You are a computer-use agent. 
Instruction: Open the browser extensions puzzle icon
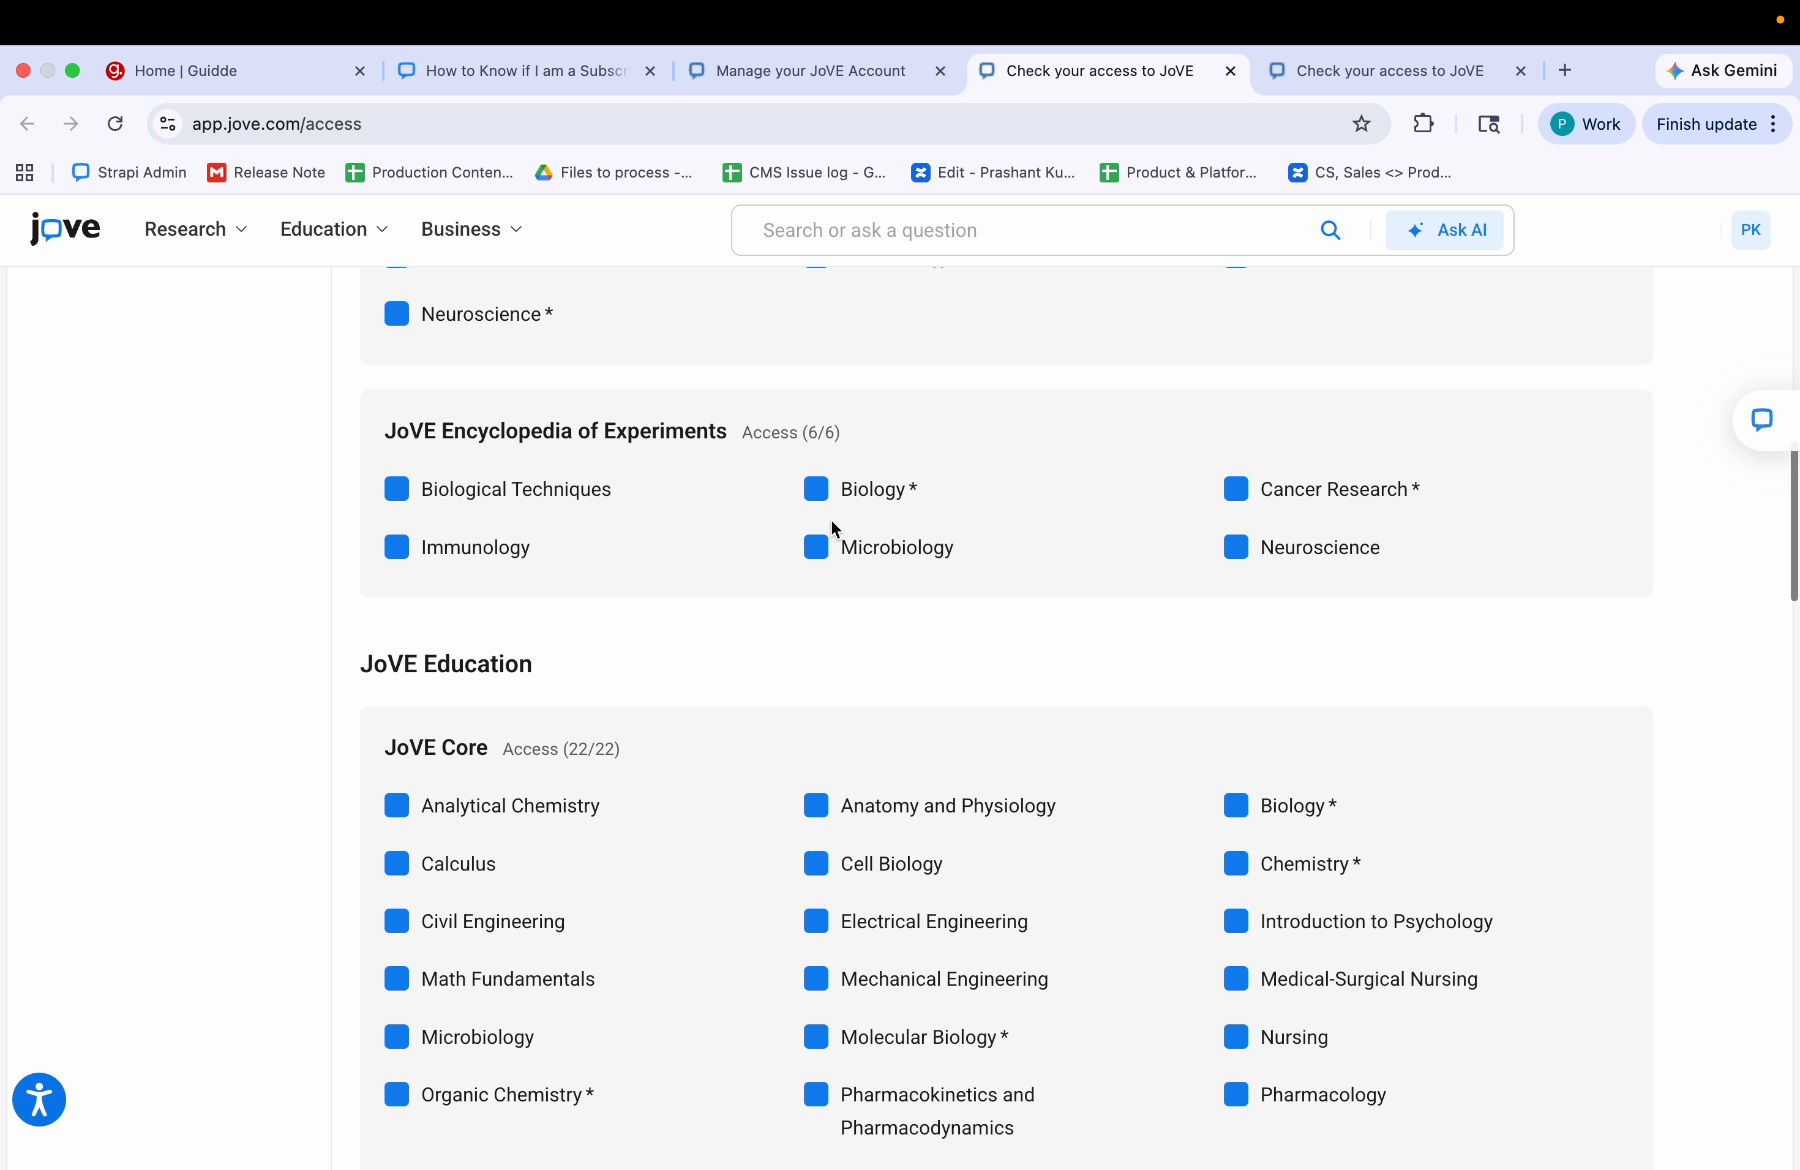(1423, 124)
